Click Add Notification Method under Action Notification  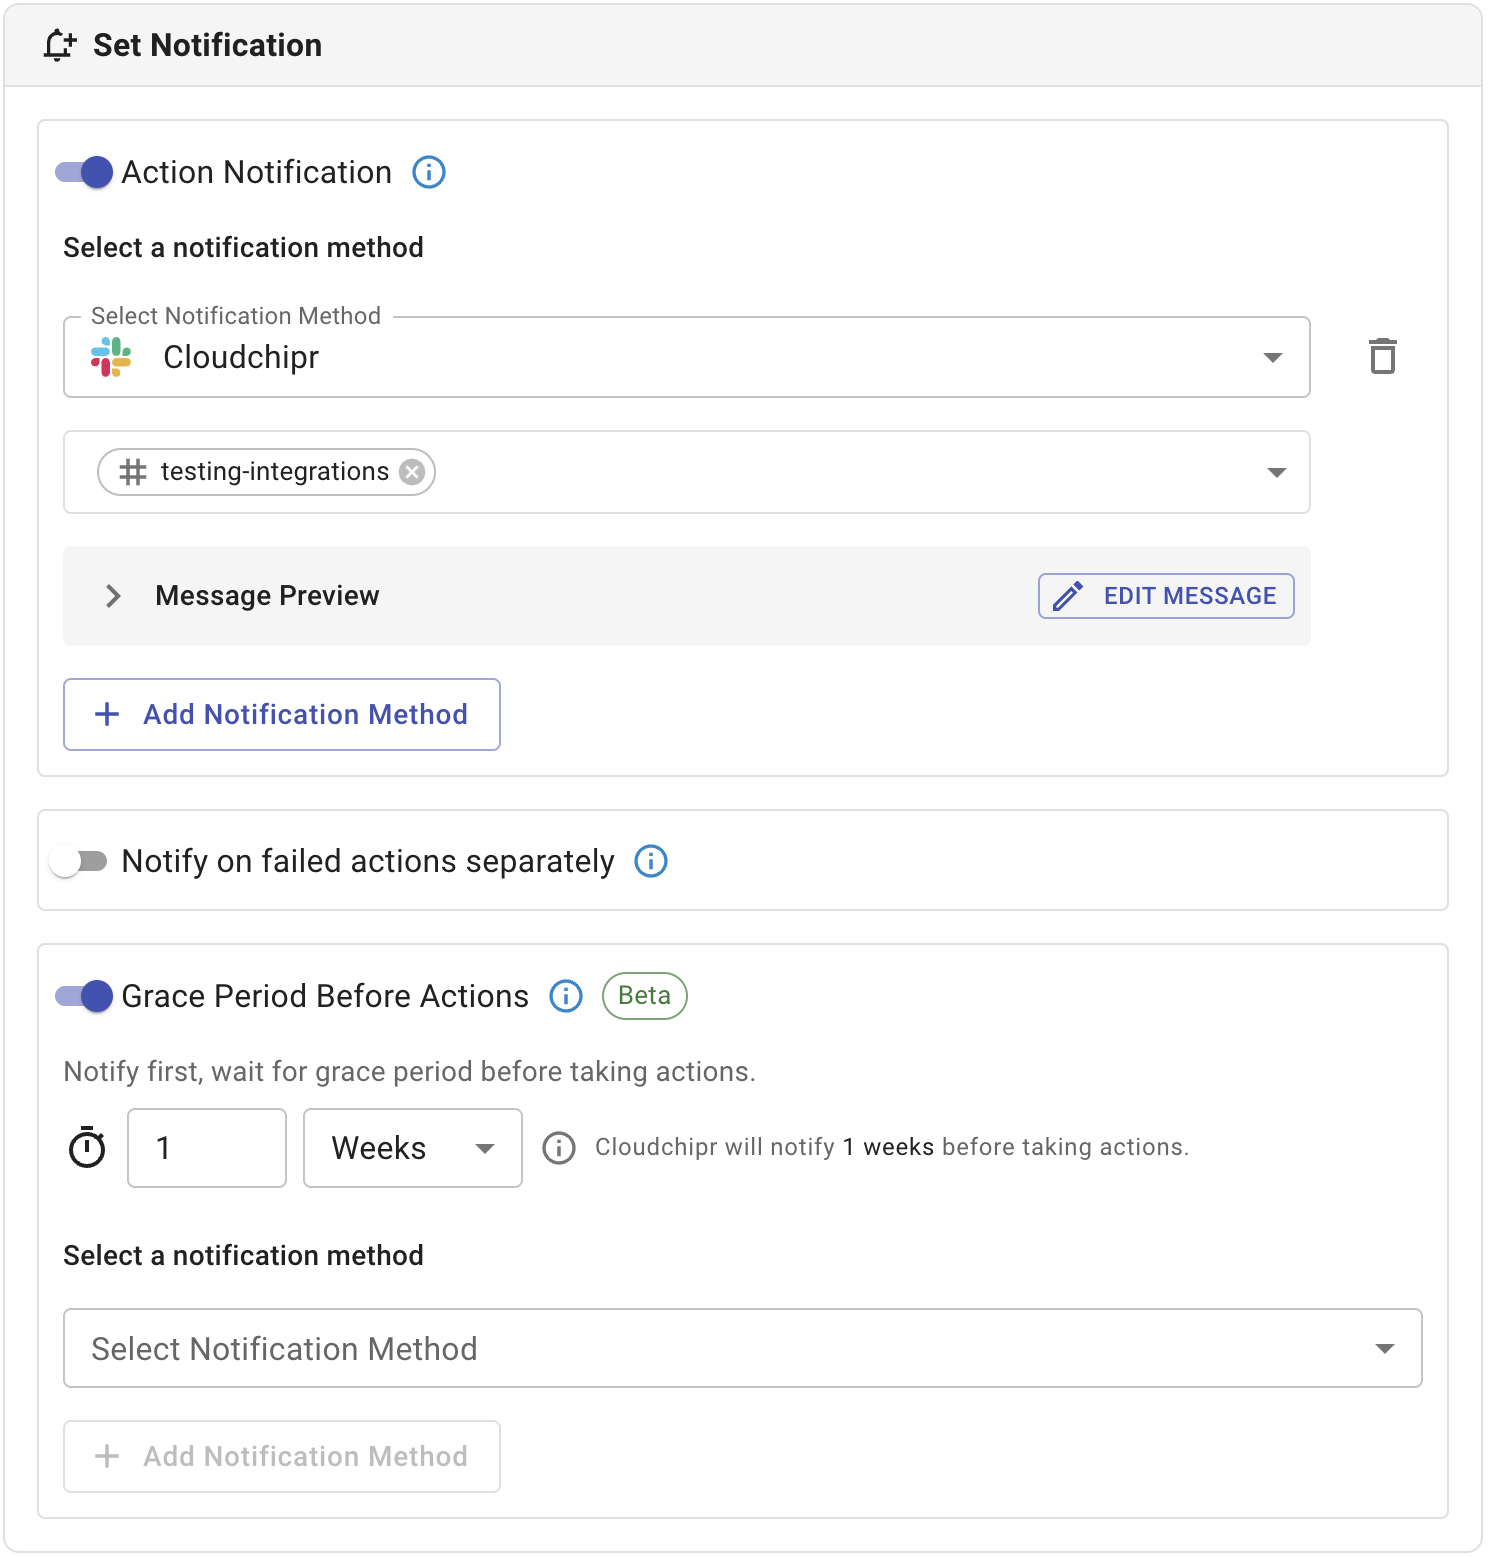[282, 714]
